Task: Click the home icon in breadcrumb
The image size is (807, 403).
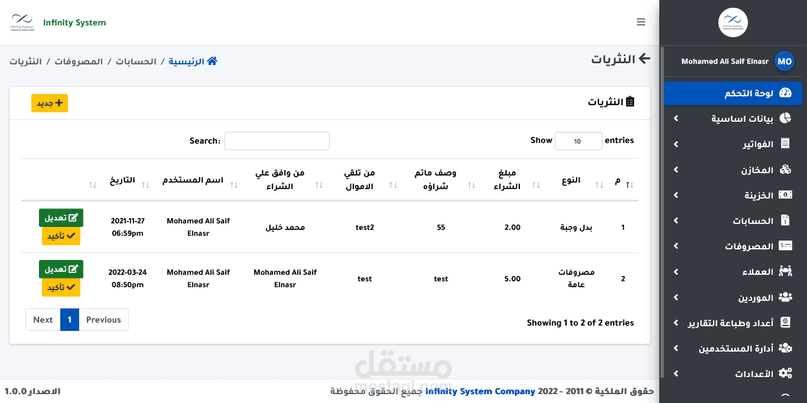Action: click(x=212, y=62)
